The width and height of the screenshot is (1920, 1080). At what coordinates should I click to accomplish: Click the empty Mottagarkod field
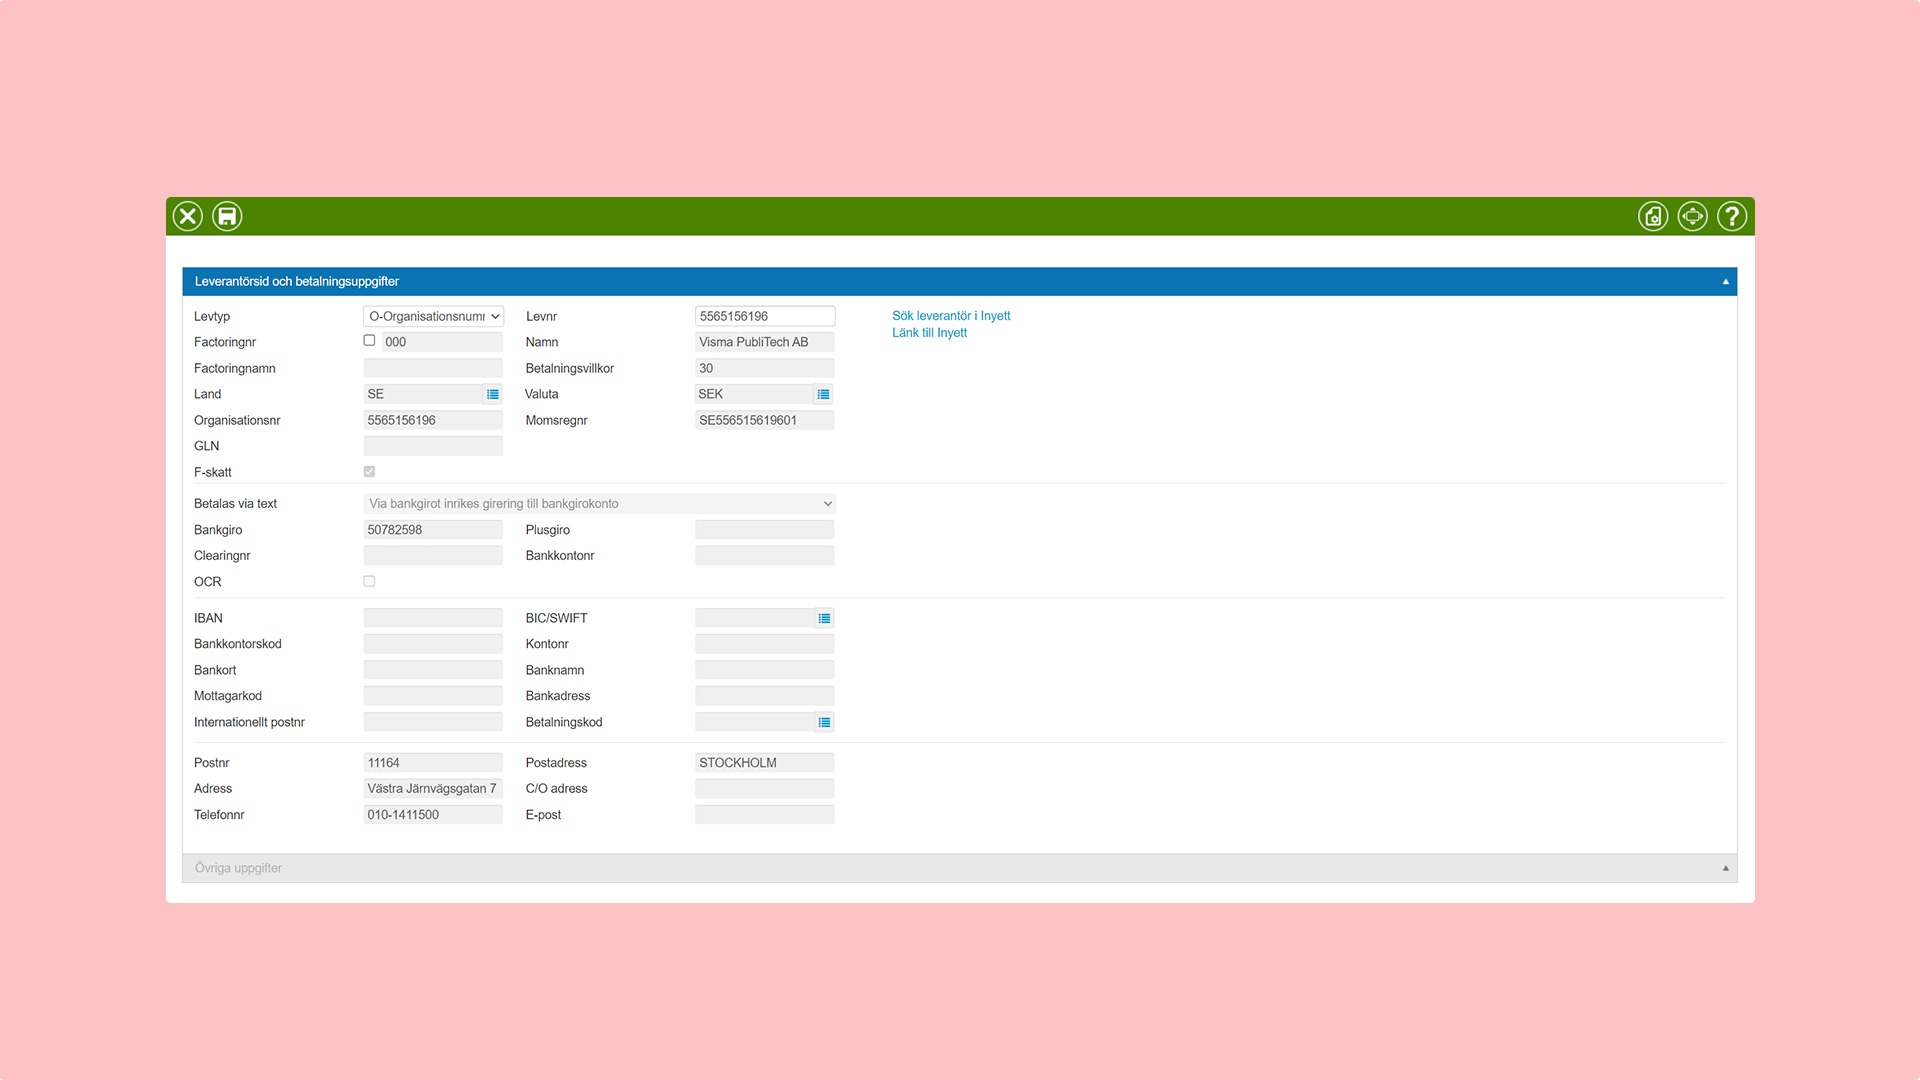[x=433, y=696]
